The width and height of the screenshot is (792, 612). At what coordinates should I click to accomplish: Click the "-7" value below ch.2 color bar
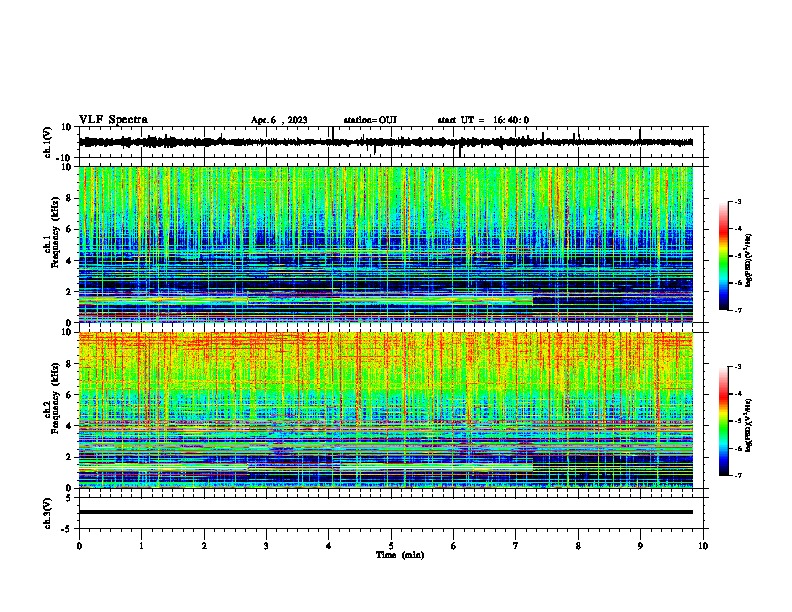[x=737, y=475]
